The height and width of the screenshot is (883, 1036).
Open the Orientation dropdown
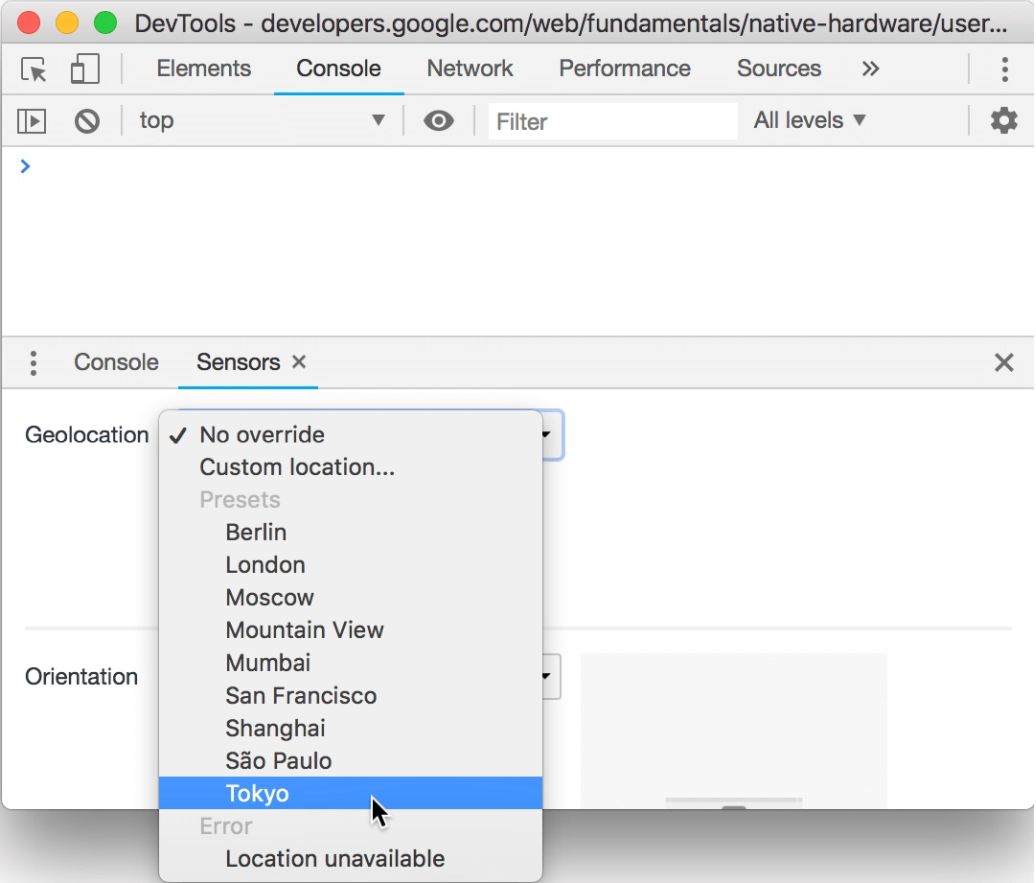pos(545,676)
